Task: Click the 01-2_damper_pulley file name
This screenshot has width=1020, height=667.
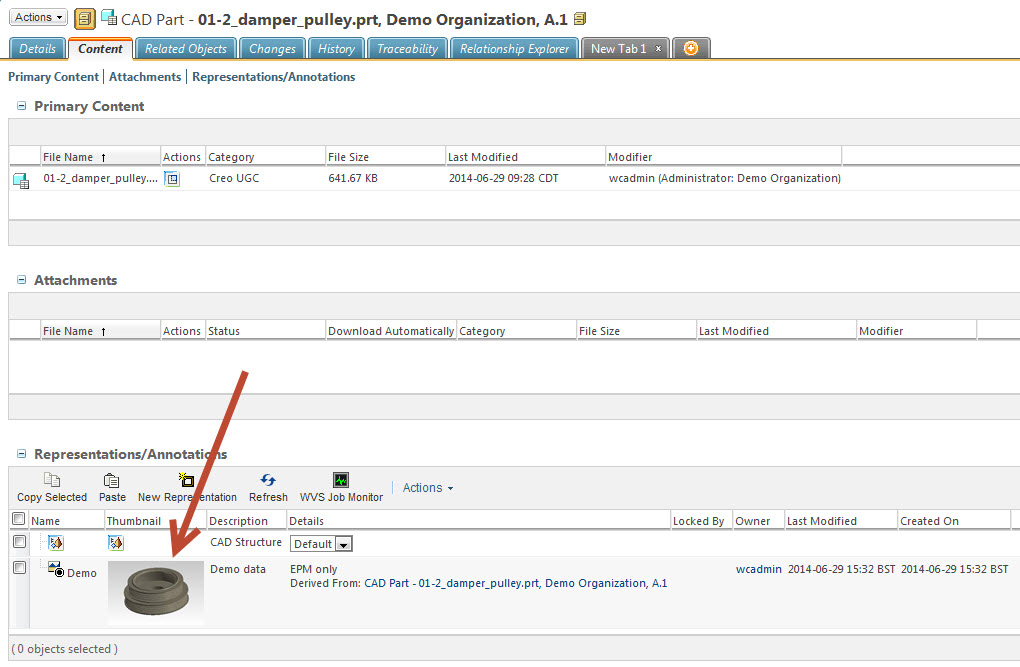Action: [100, 178]
